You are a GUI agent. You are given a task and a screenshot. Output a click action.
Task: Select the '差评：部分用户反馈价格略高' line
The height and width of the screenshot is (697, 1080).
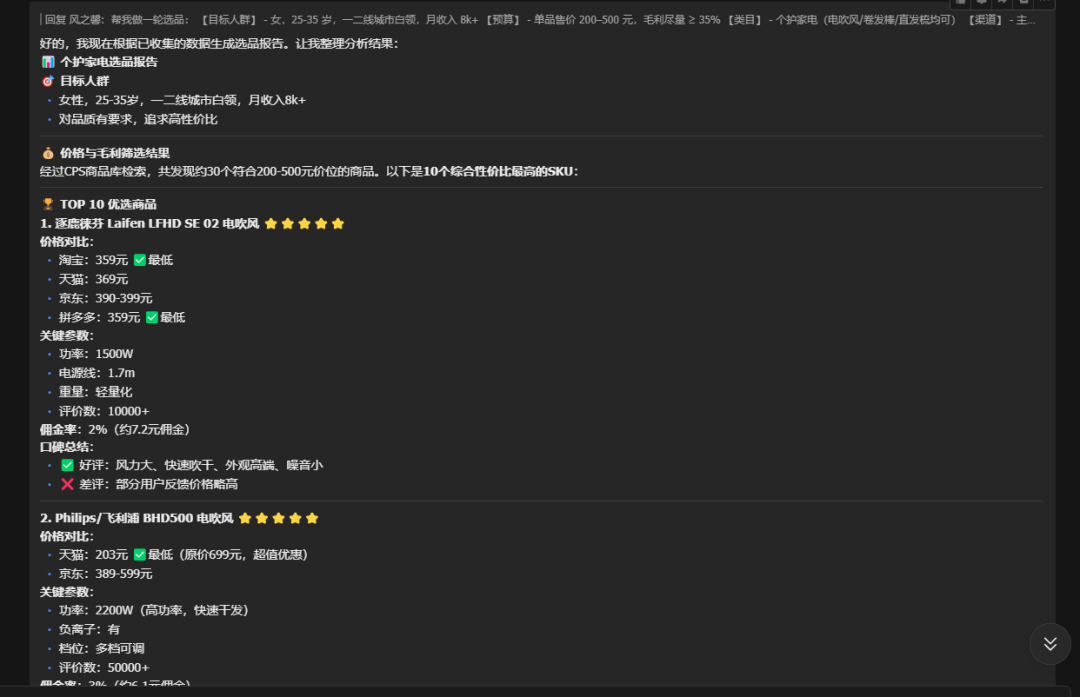coord(149,484)
